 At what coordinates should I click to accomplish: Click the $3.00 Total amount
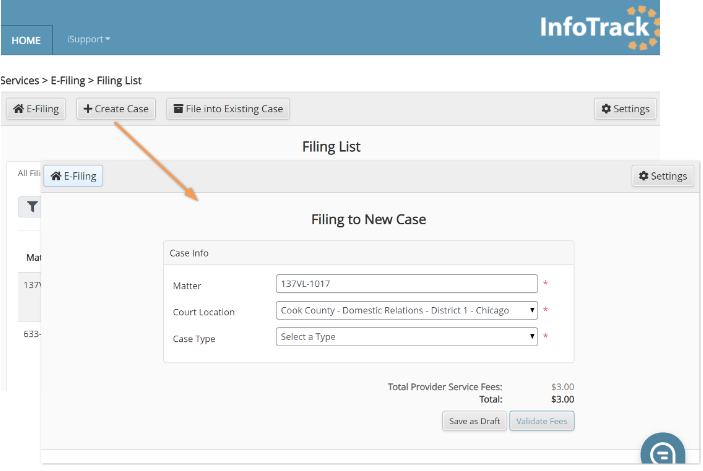[x=563, y=399]
